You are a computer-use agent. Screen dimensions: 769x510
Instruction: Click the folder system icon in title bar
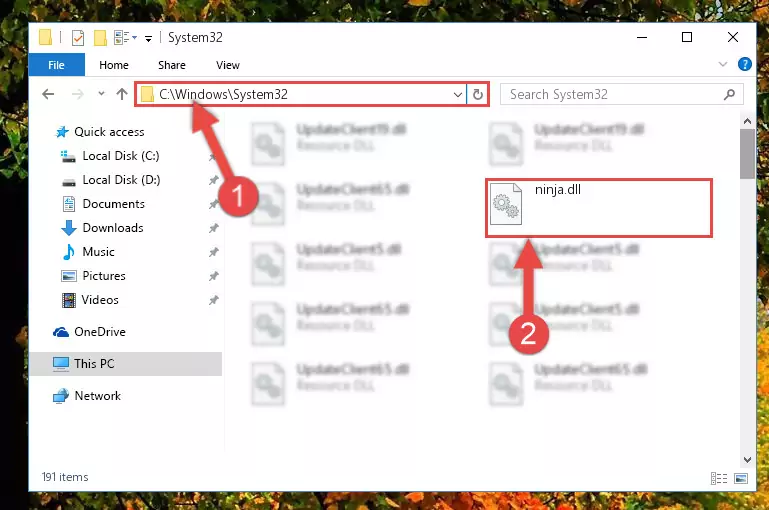[45, 37]
